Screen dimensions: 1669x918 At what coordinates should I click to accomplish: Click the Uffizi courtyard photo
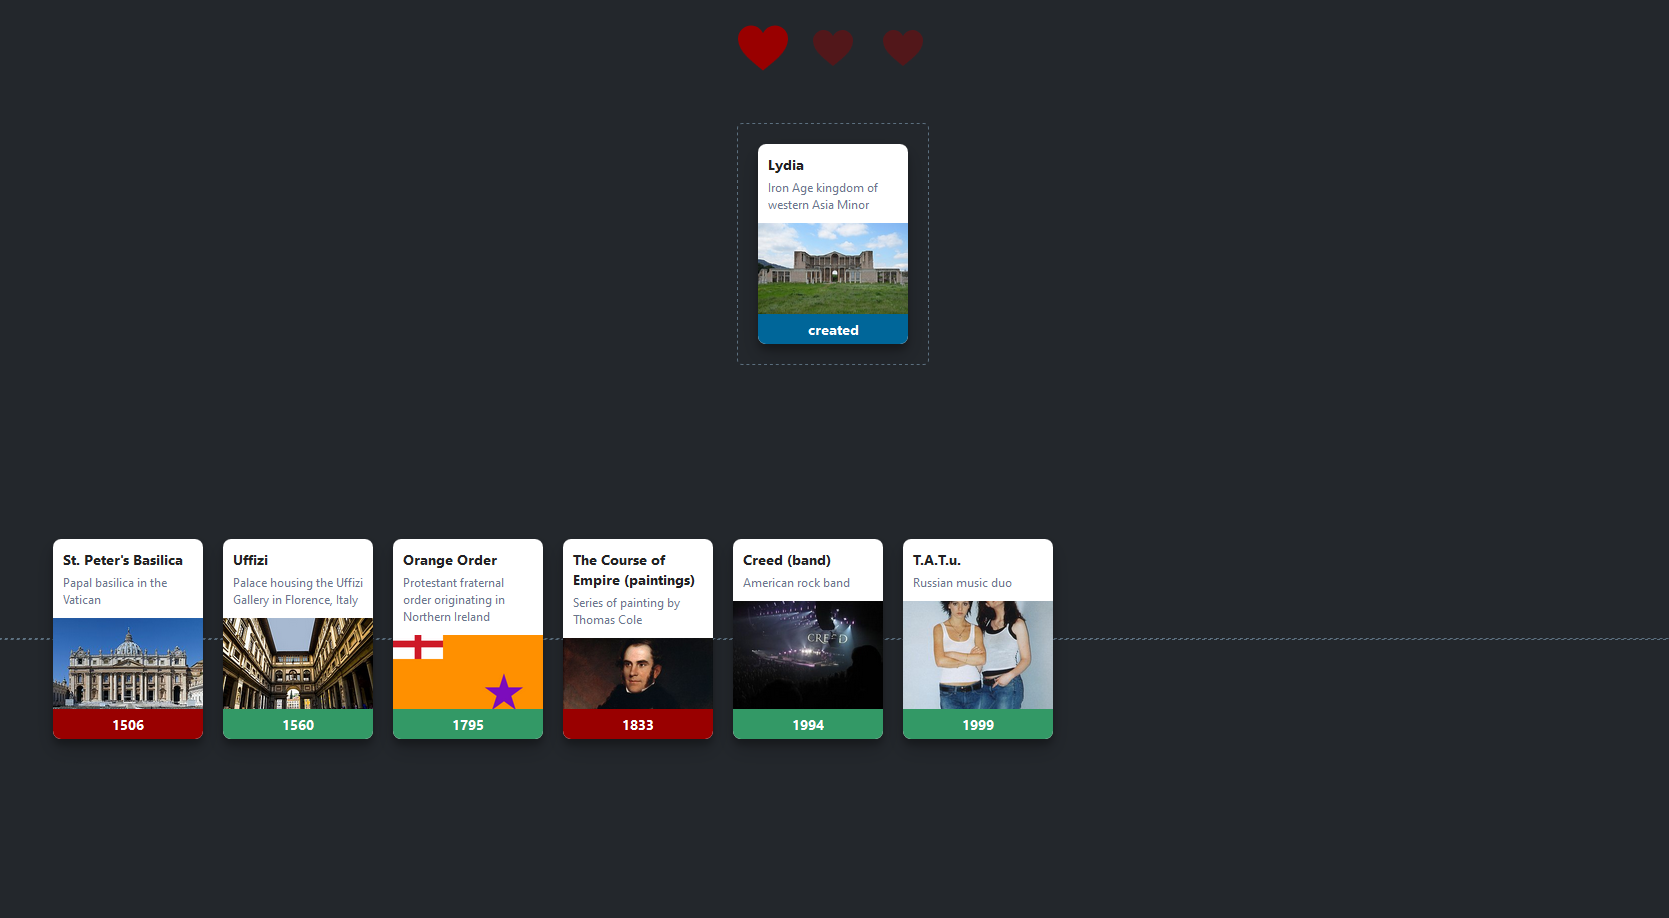pyautogui.click(x=298, y=663)
